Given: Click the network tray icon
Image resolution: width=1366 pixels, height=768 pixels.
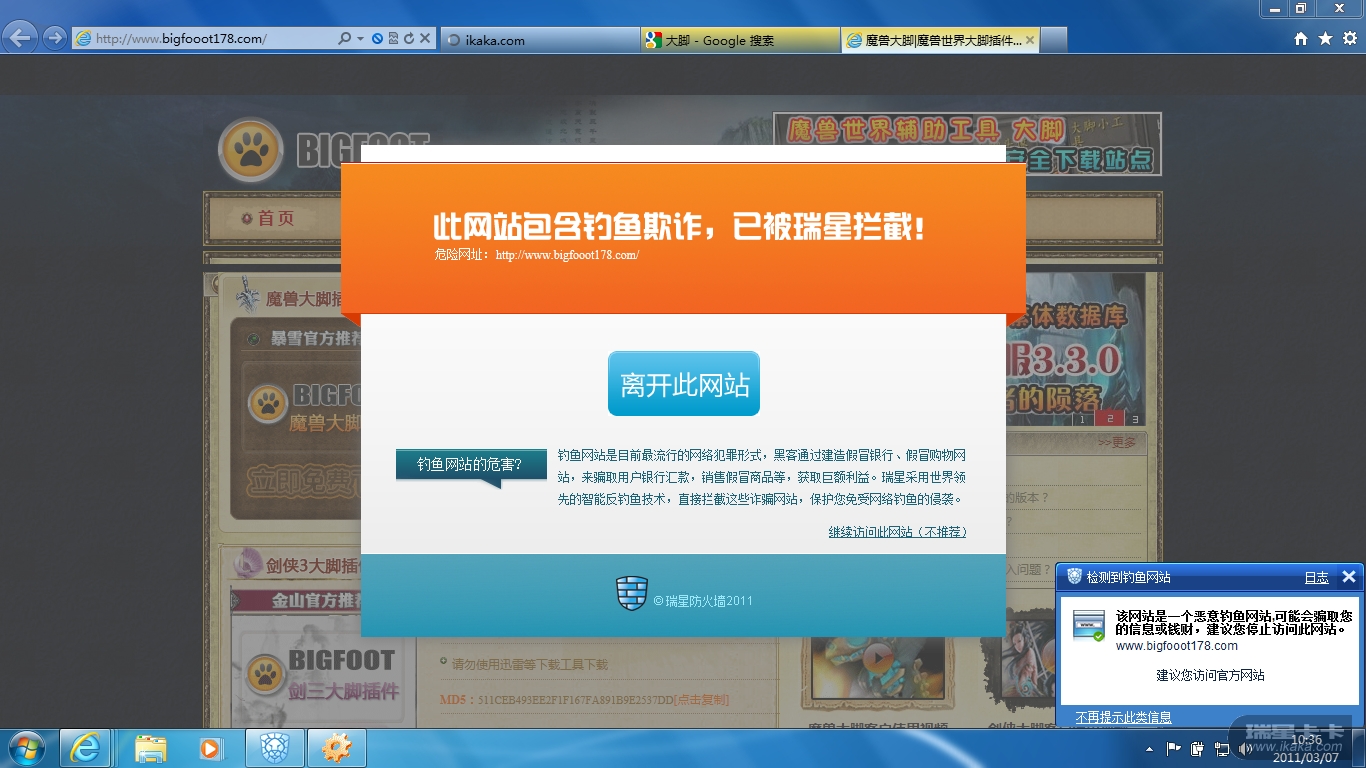Looking at the screenshot, I should click(1221, 748).
